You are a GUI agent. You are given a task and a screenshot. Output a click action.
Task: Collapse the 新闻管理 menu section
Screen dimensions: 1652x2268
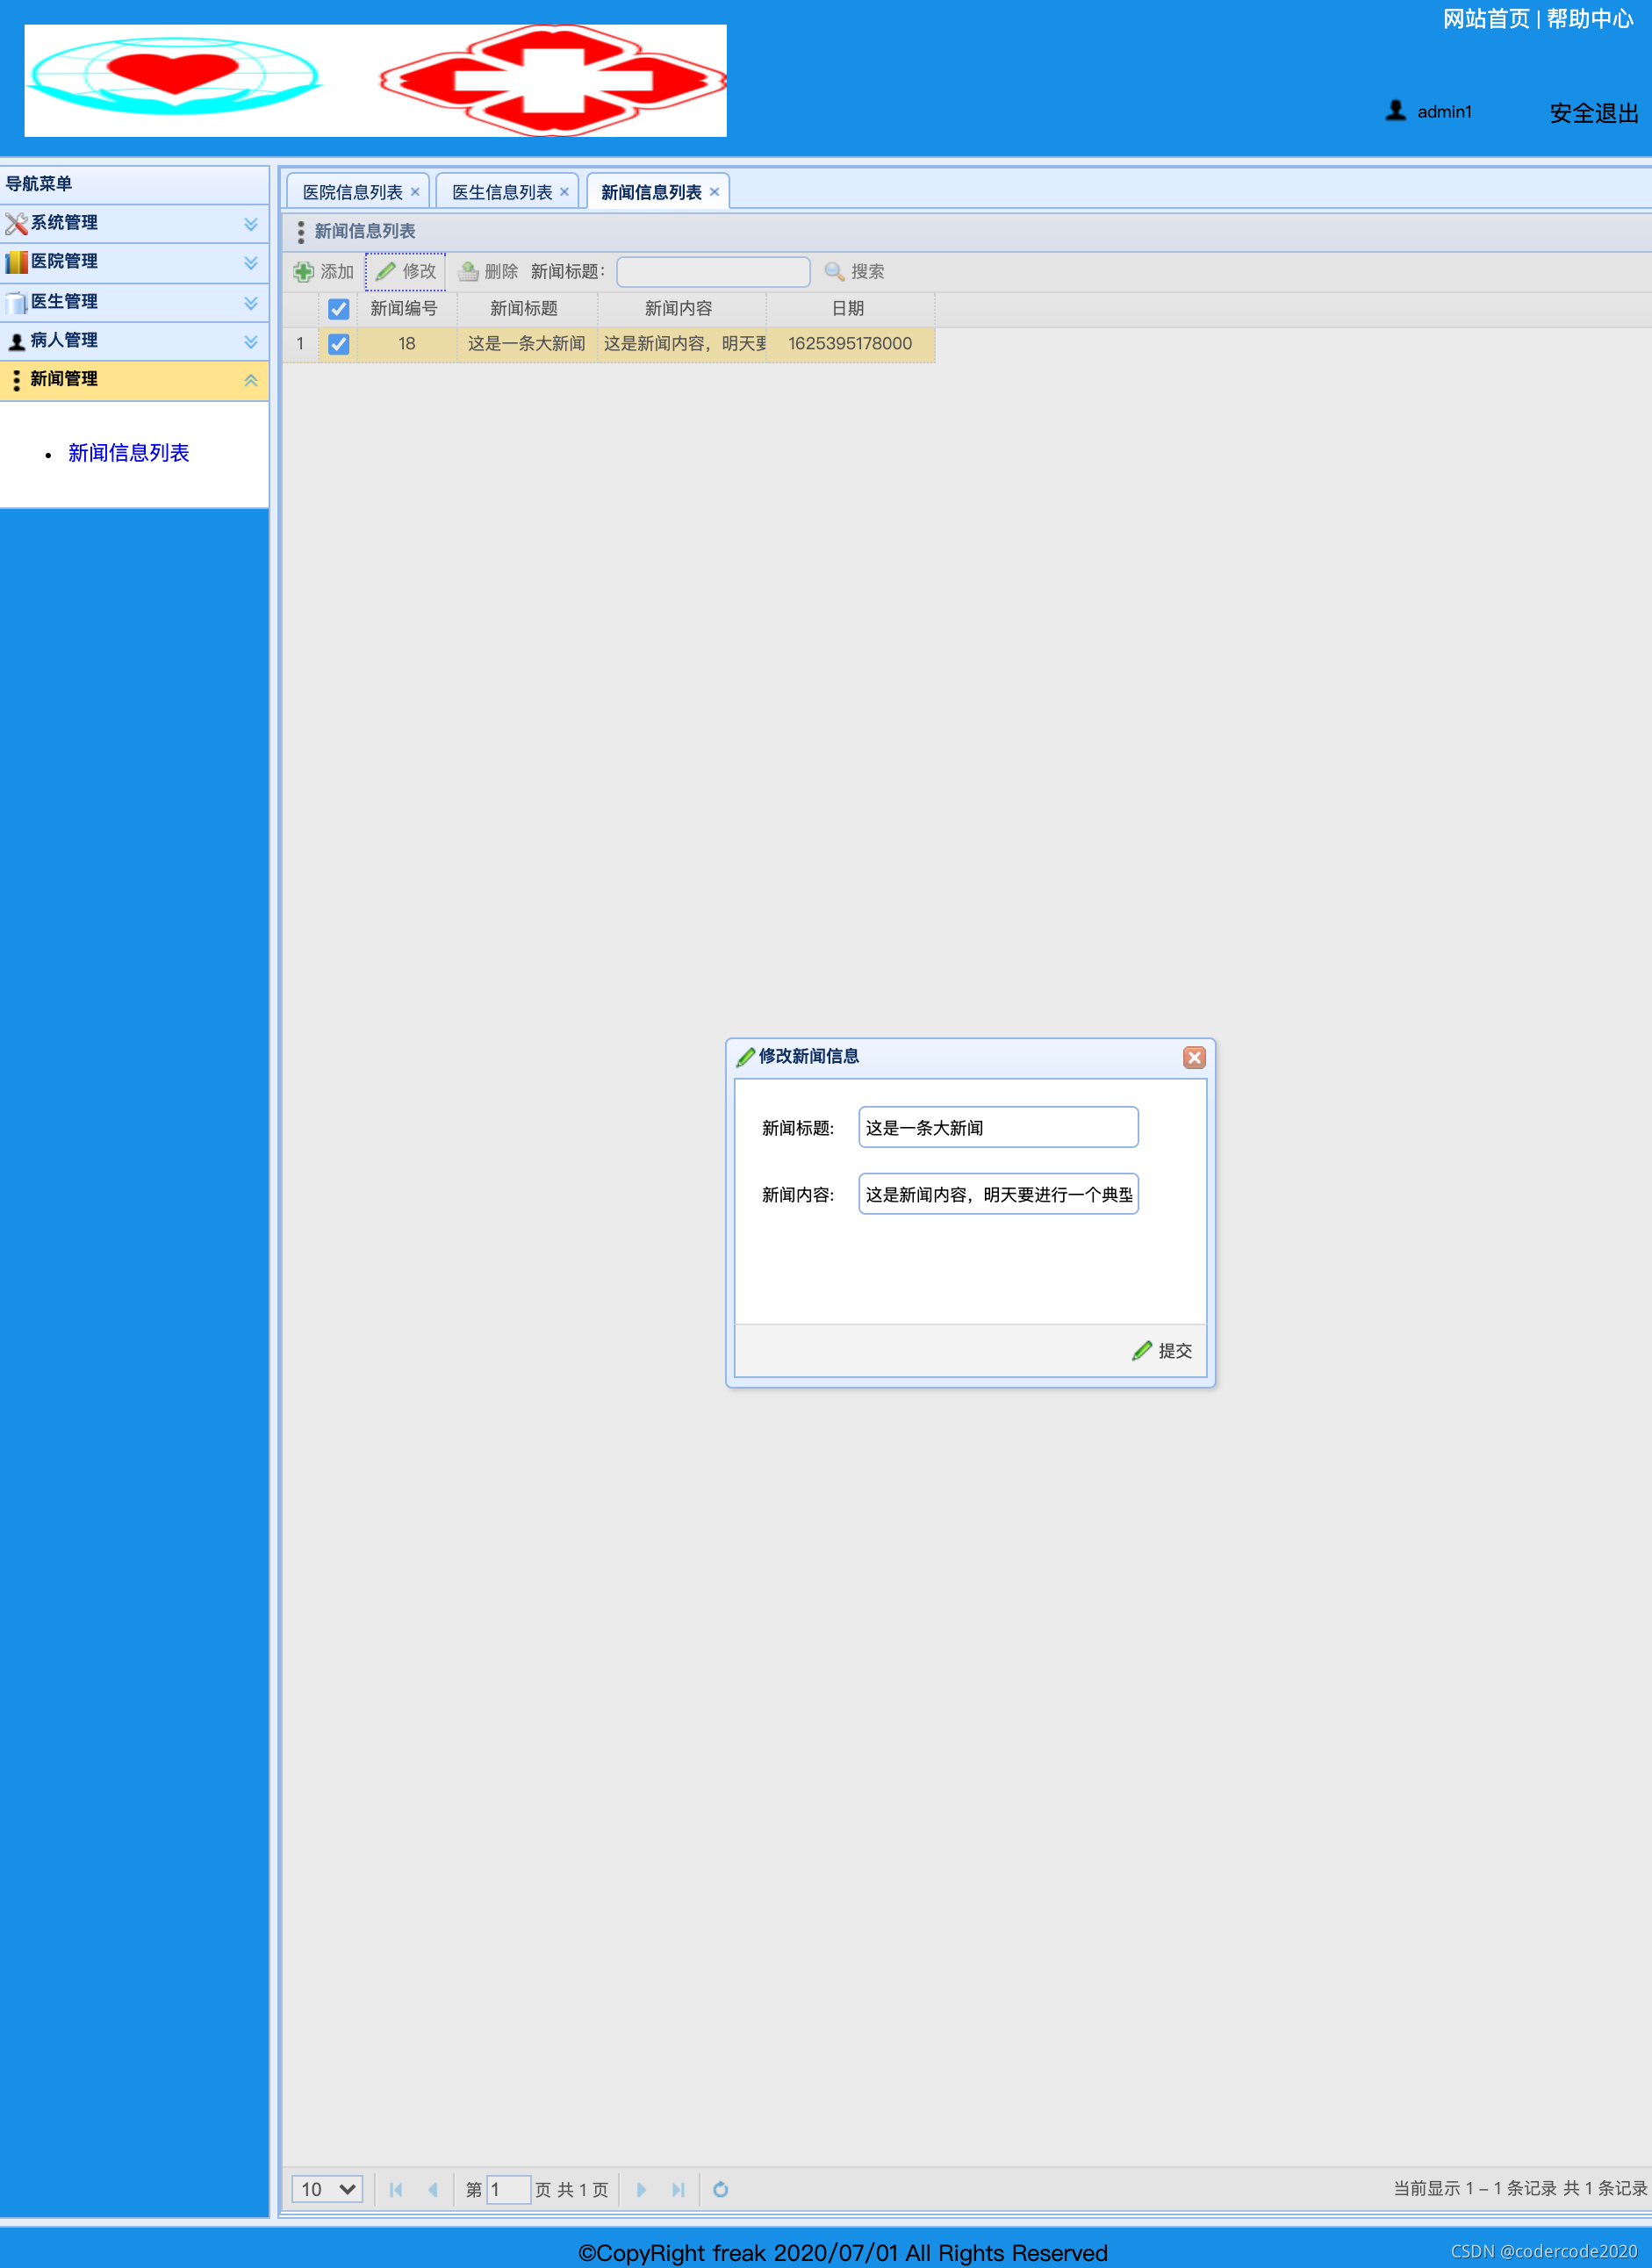click(x=251, y=380)
